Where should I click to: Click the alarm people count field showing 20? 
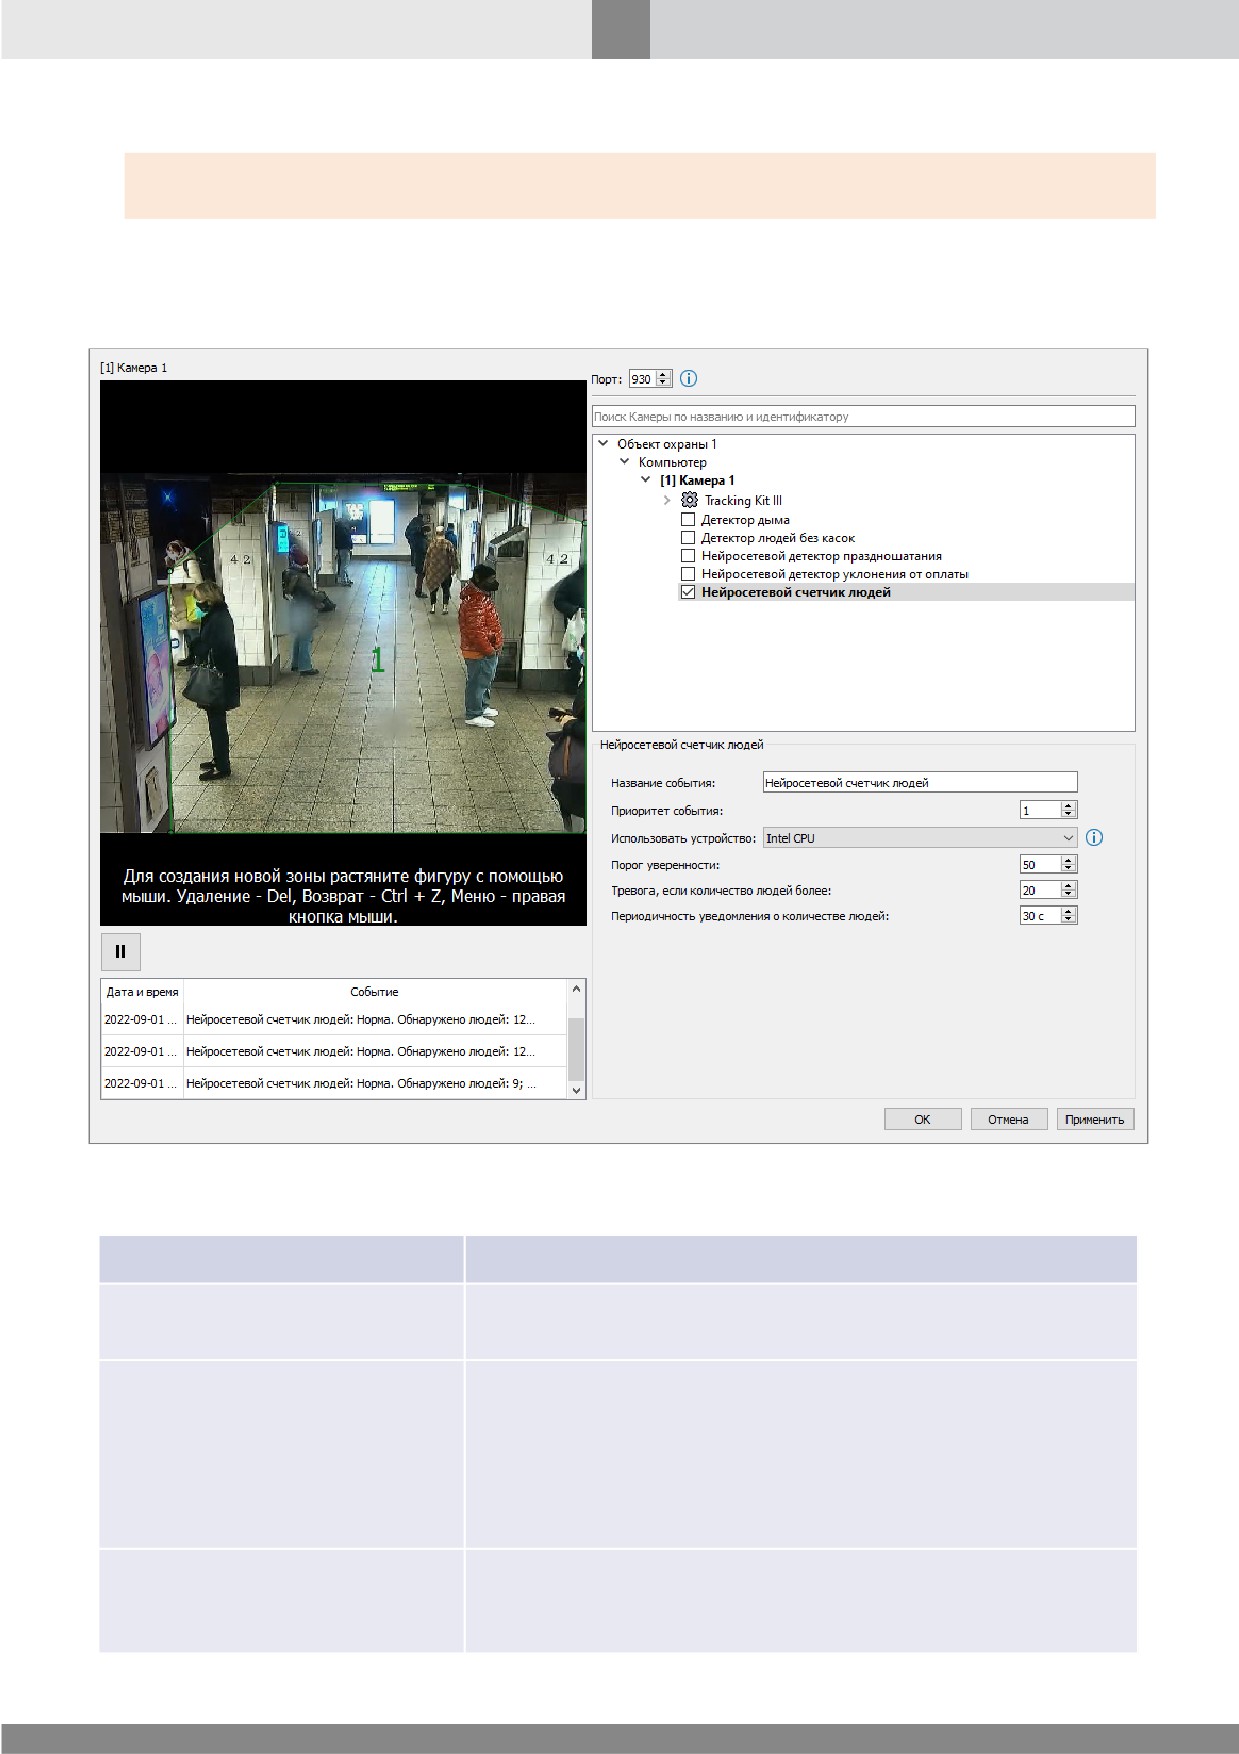1040,890
